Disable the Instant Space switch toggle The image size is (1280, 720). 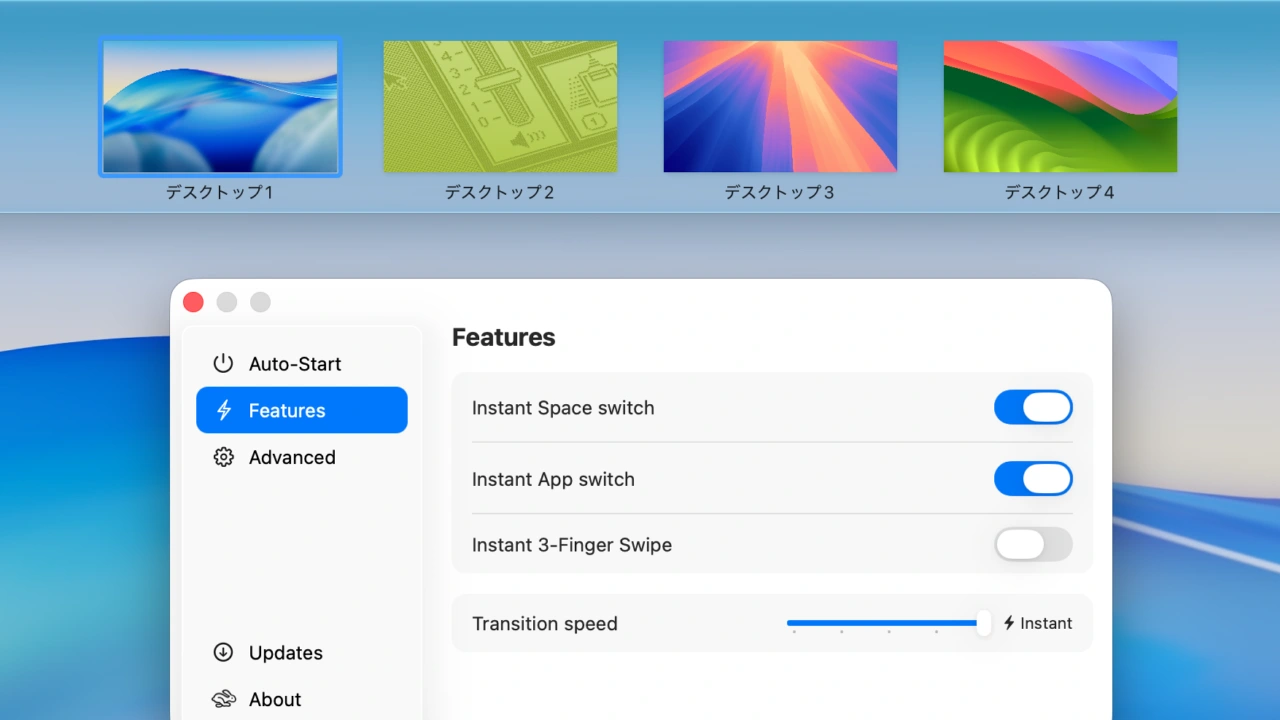(1033, 408)
